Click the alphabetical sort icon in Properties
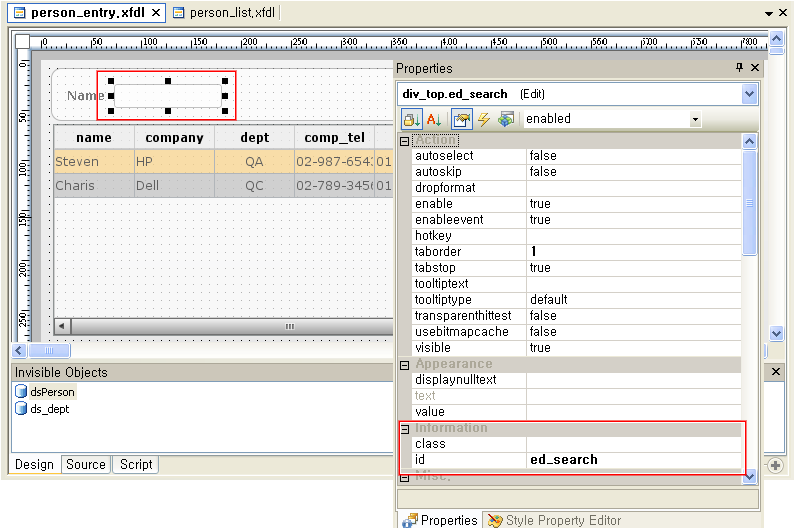 (435, 119)
